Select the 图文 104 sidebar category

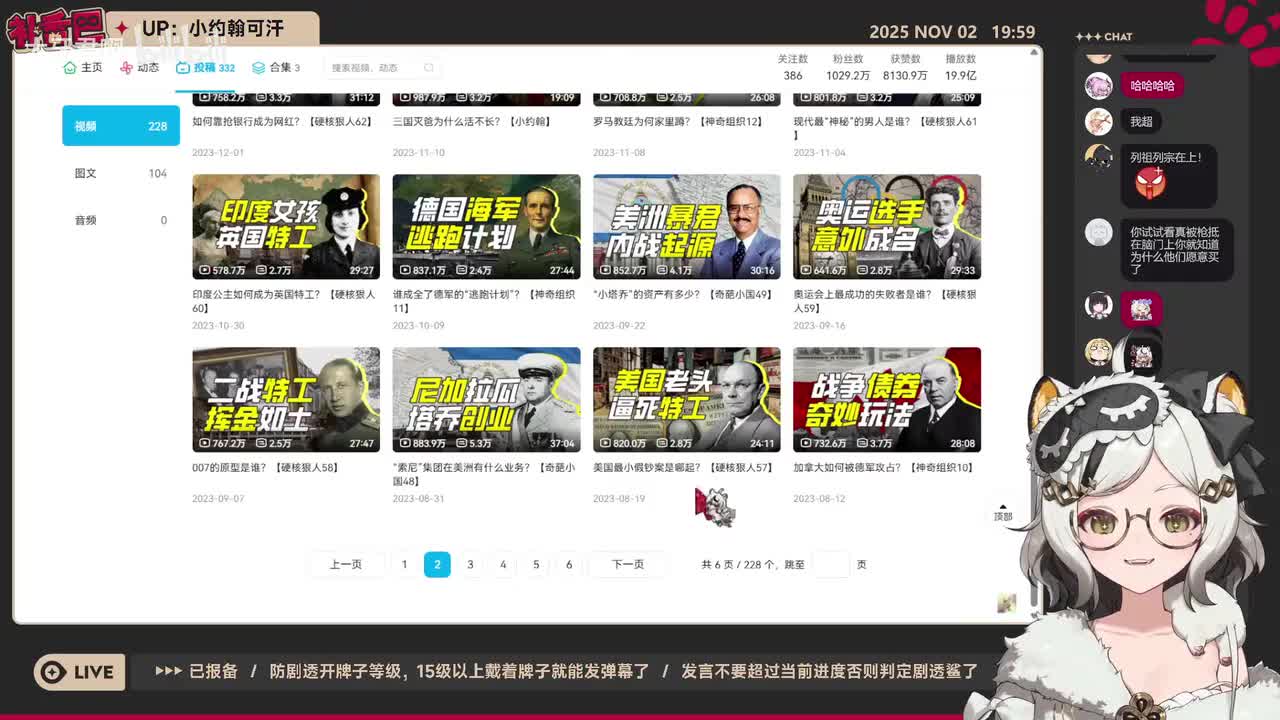[121, 173]
